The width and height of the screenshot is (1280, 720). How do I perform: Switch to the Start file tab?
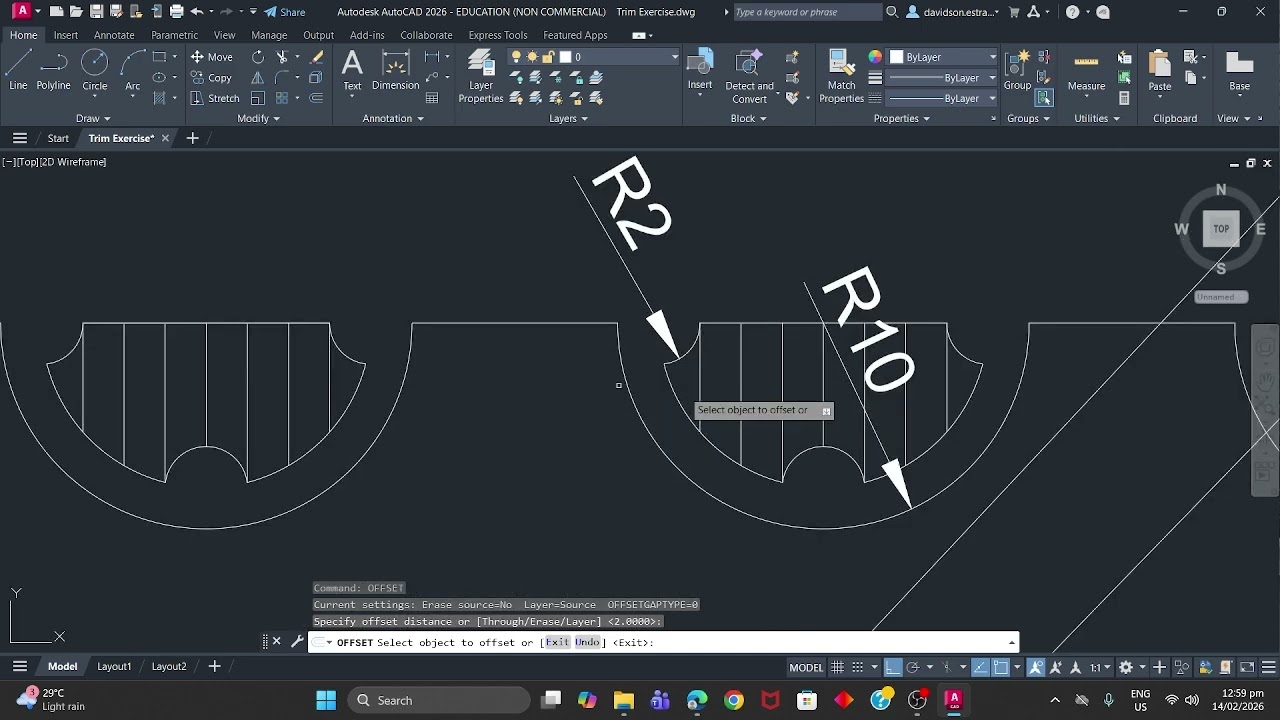(x=58, y=138)
